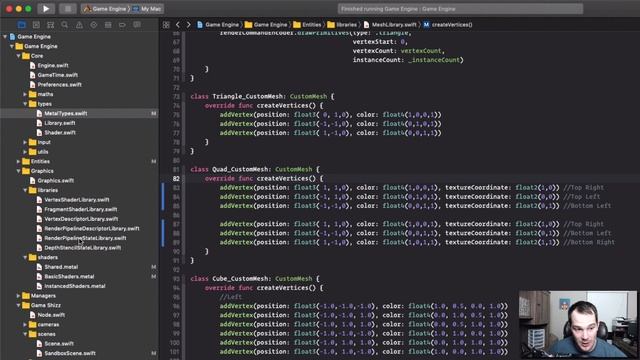This screenshot has width=640, height=360.
Task: Click Entities folder in jump bar
Action: (307, 24)
